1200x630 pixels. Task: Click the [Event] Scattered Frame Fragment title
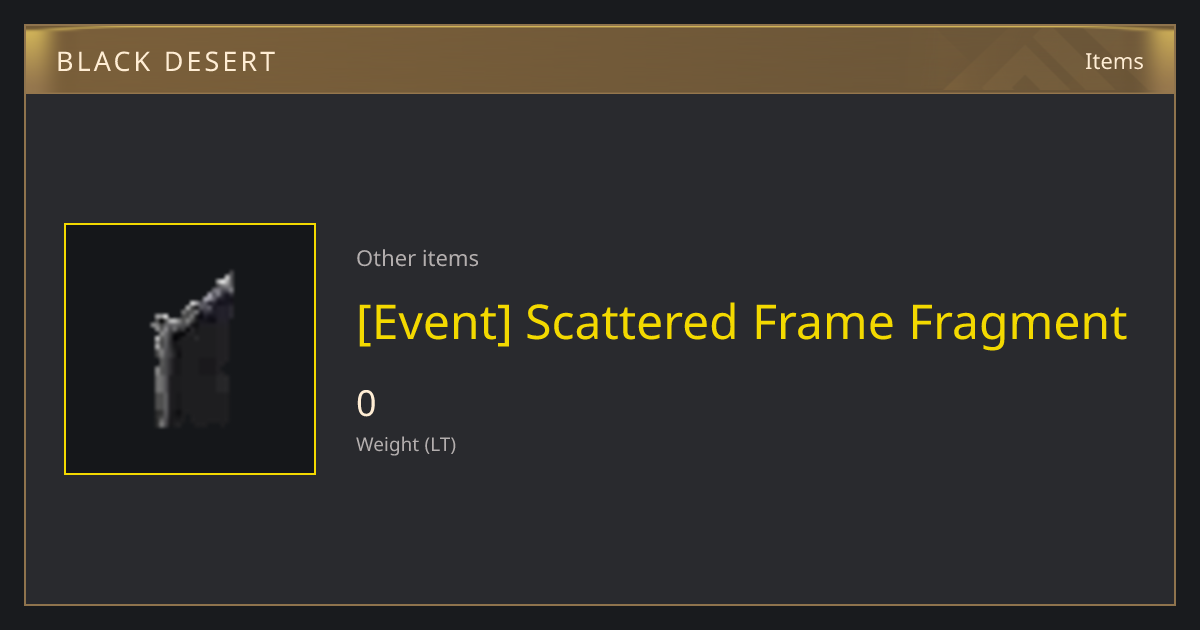(742, 323)
